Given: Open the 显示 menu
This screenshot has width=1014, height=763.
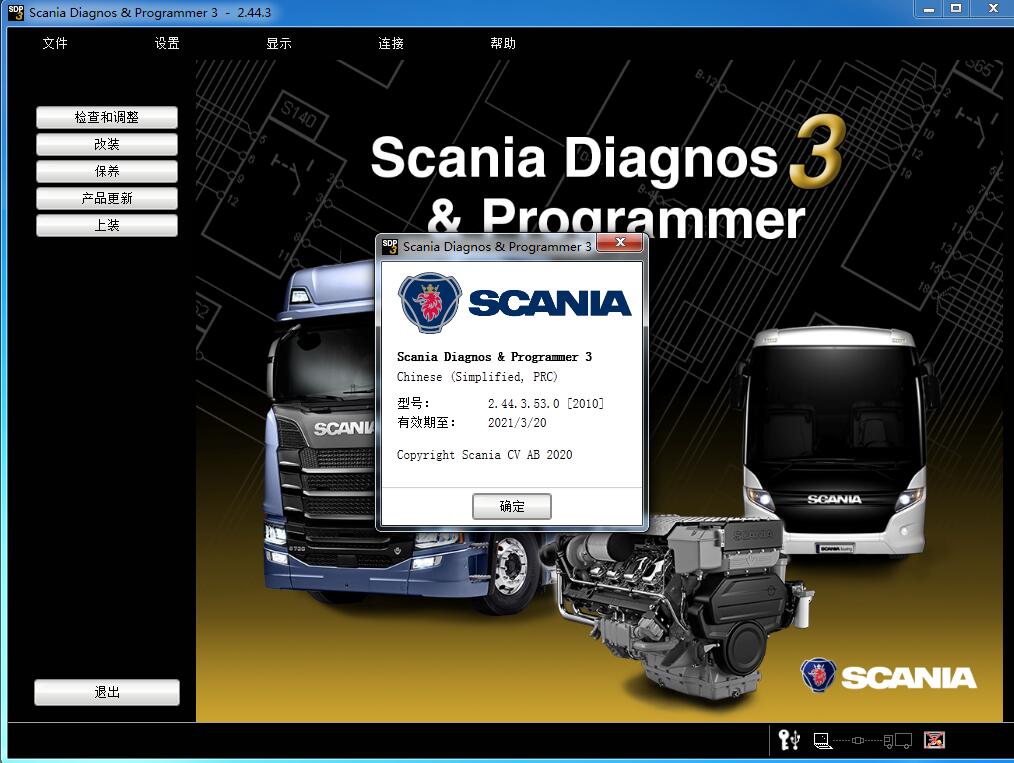Looking at the screenshot, I should point(279,43).
